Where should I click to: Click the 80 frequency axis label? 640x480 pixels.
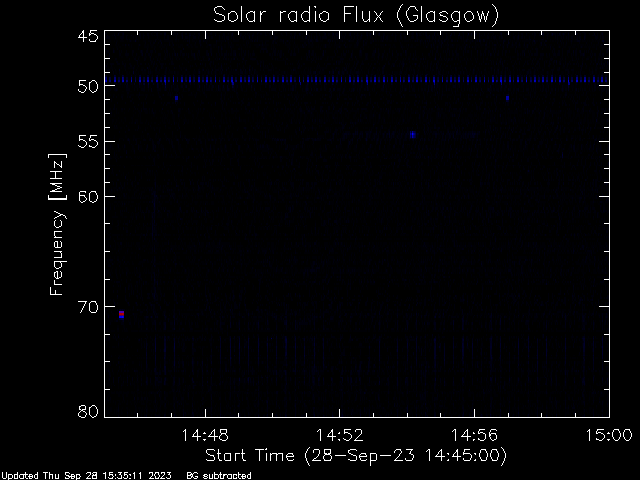pos(88,411)
